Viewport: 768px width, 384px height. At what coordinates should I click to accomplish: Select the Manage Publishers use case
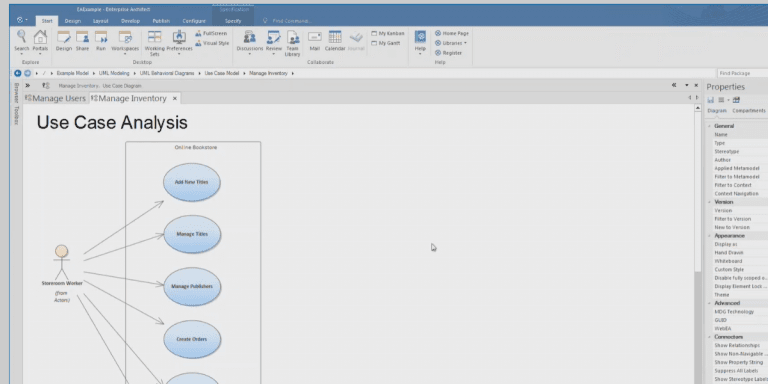(x=192, y=287)
